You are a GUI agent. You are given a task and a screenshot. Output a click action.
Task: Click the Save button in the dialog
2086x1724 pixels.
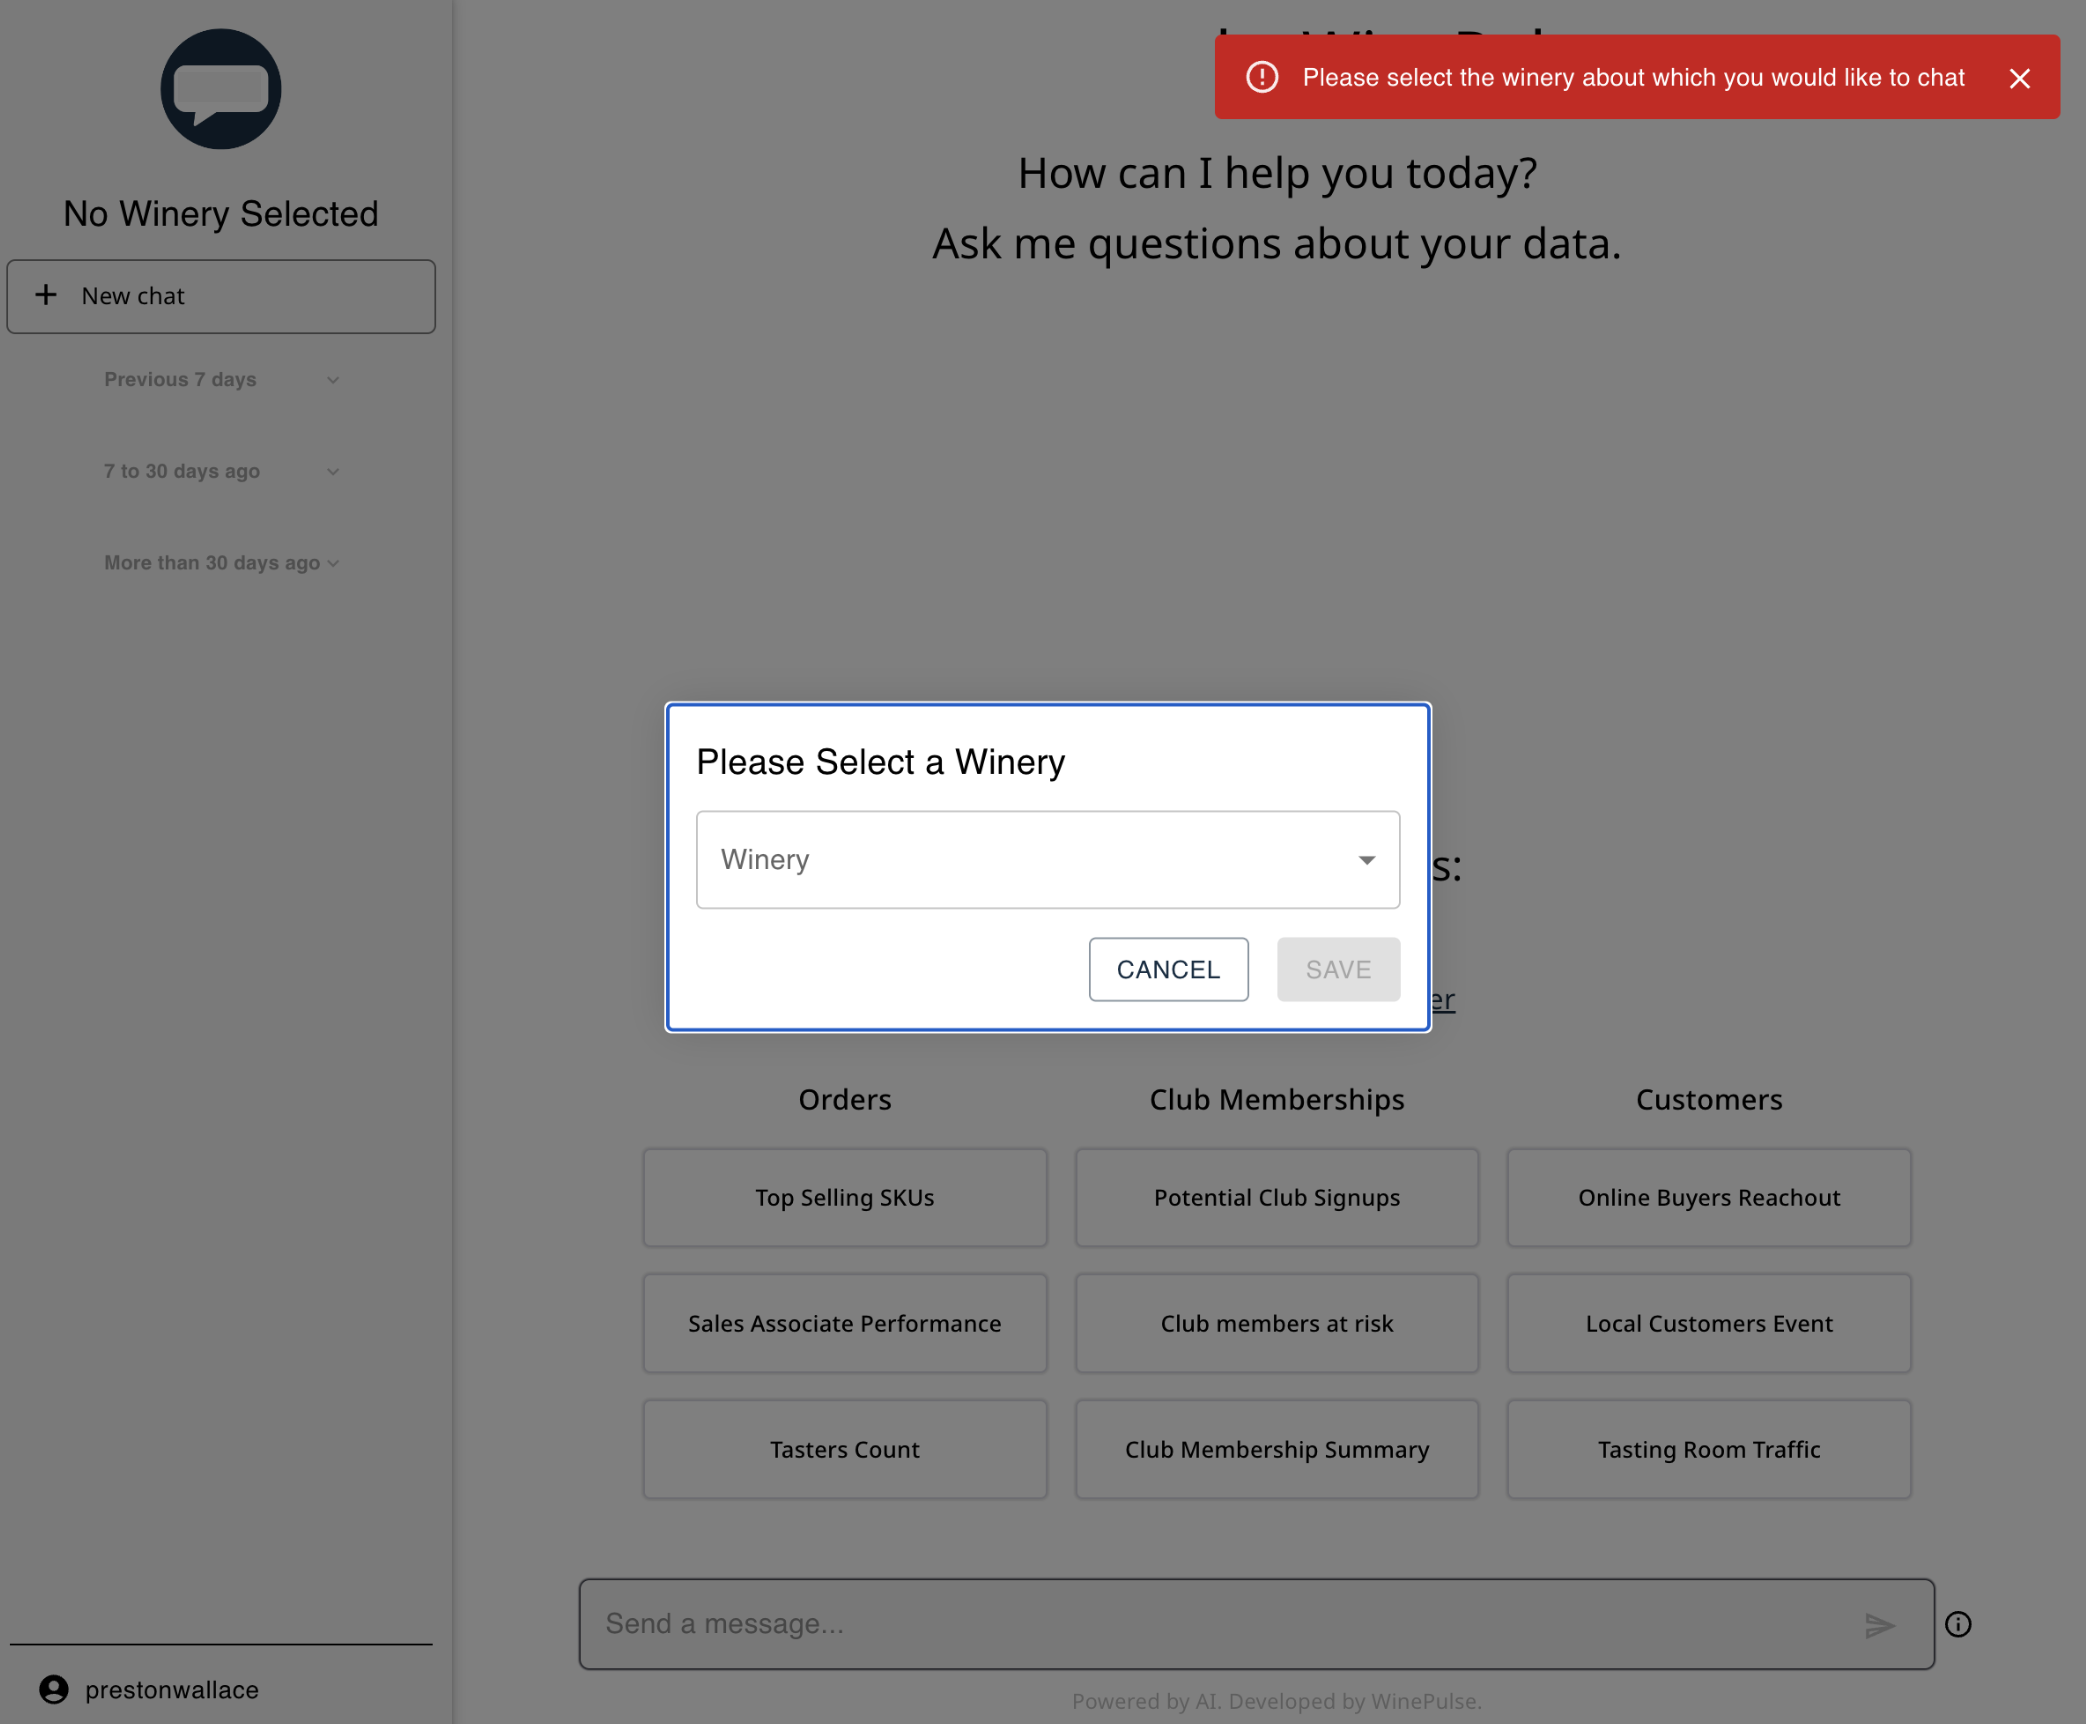[1338, 969]
